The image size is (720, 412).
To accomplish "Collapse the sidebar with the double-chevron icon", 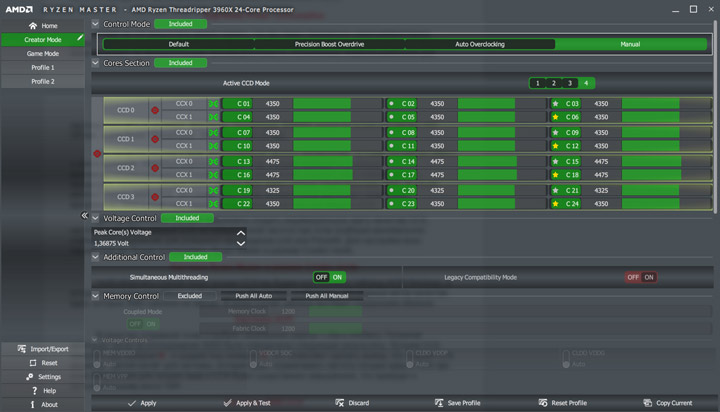I will (85, 216).
